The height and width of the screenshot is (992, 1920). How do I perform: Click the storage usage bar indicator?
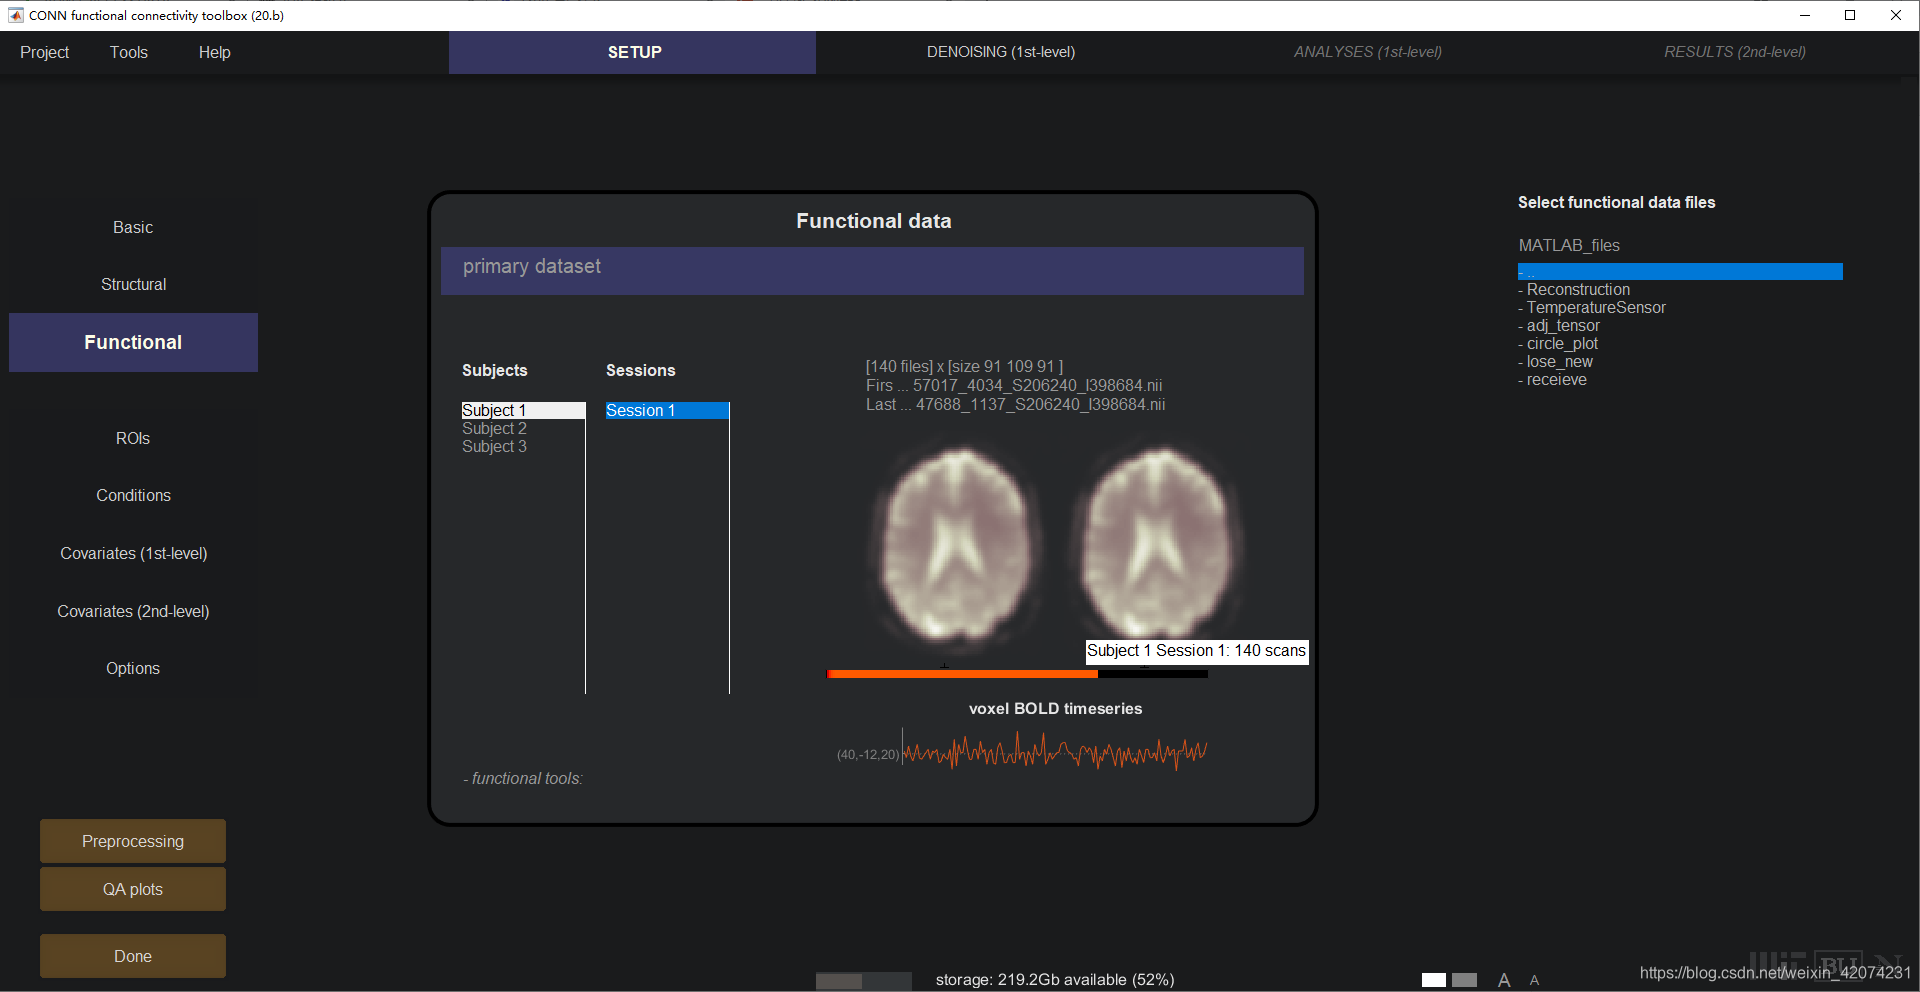coord(864,981)
